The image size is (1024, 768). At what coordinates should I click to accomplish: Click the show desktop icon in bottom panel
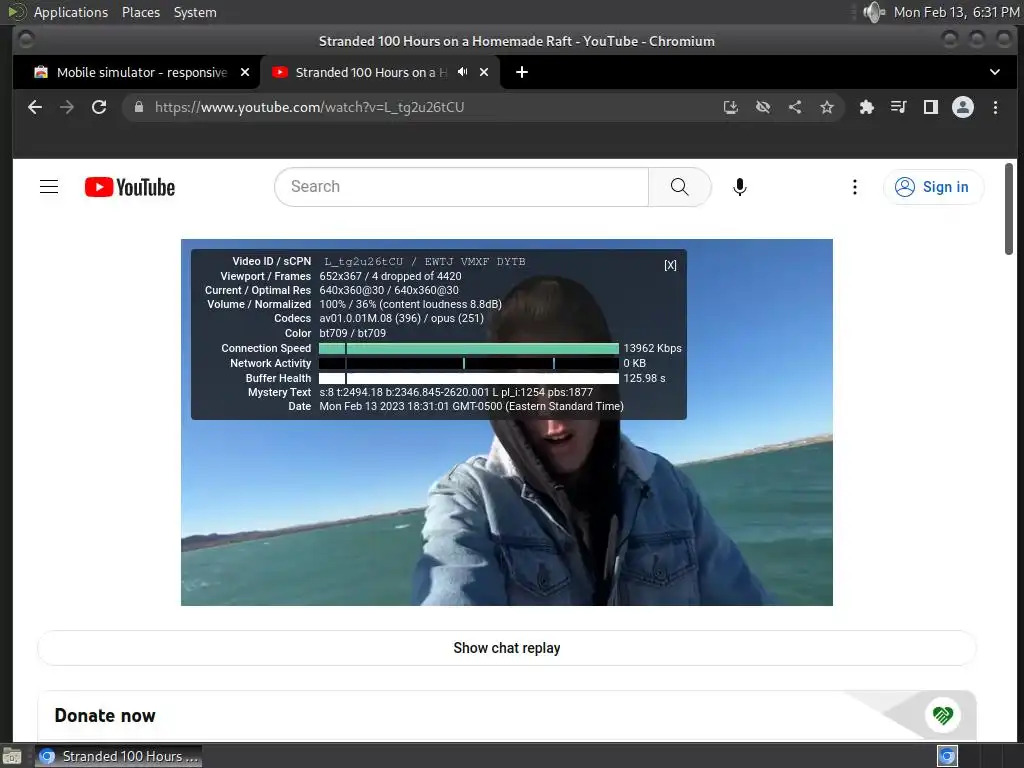11,757
